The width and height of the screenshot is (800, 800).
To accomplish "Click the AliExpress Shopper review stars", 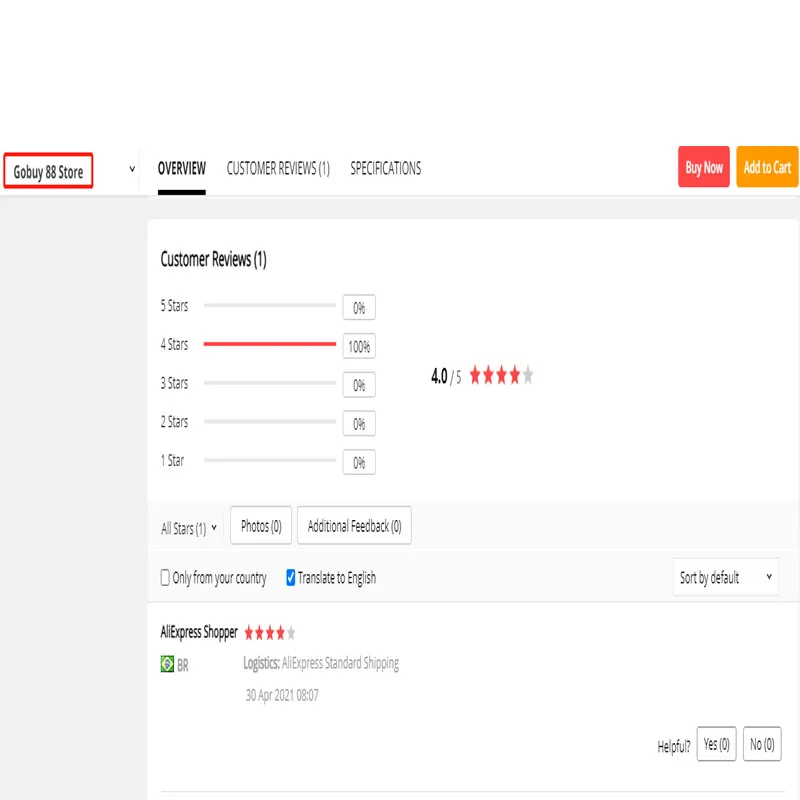I will click(269, 633).
